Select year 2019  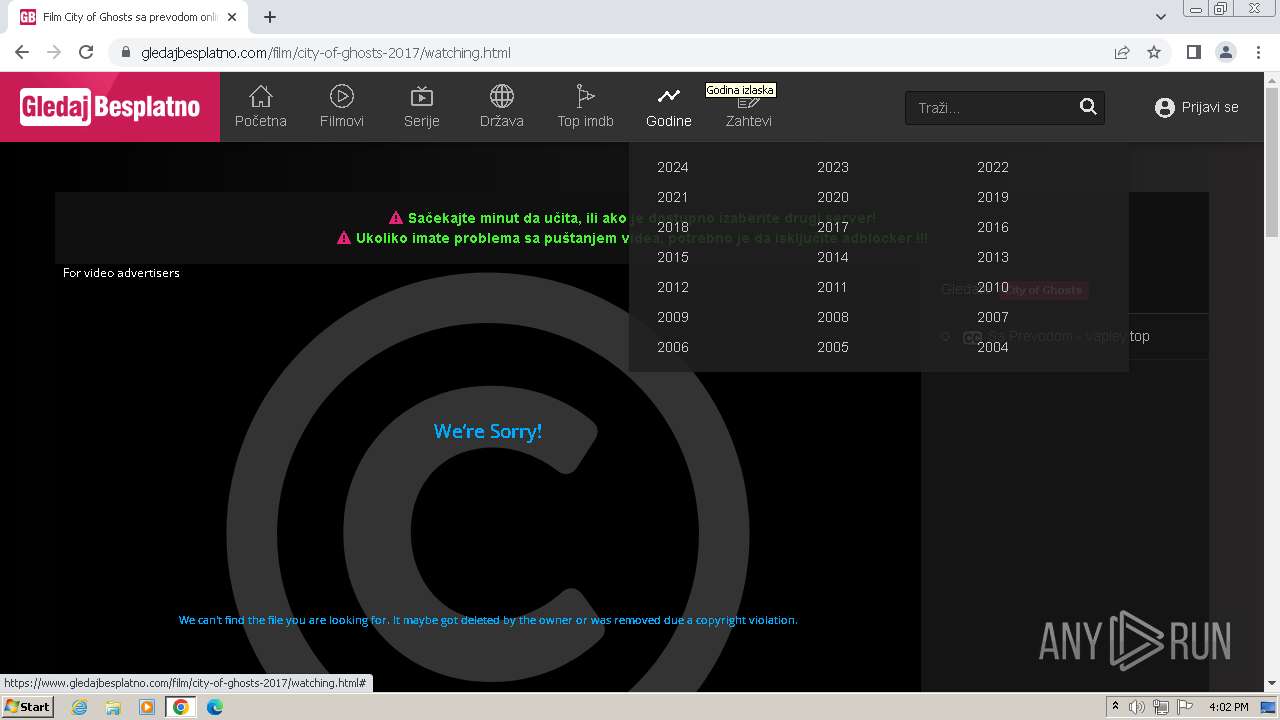pyautogui.click(x=993, y=197)
